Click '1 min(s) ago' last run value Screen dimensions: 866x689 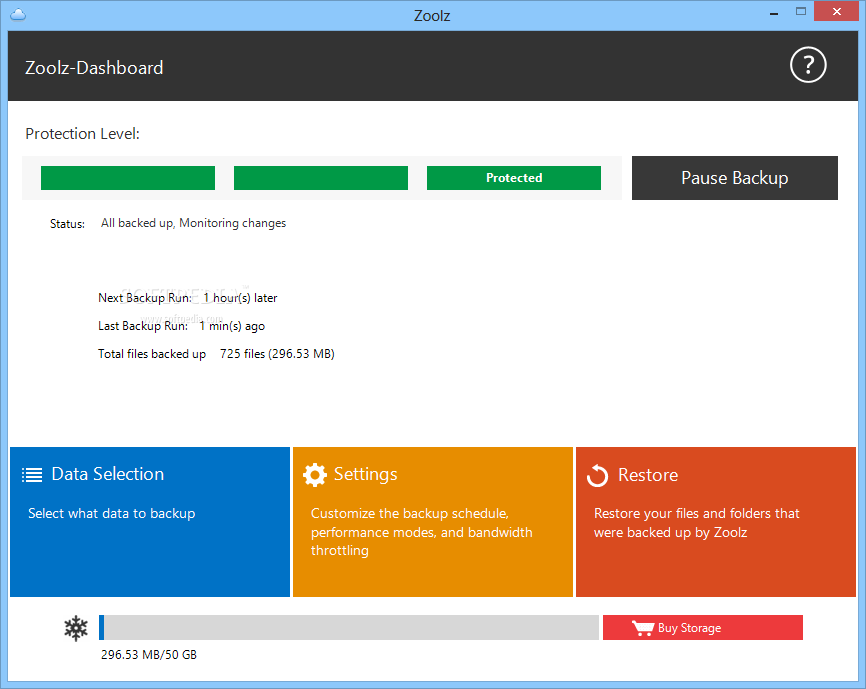[x=232, y=326]
